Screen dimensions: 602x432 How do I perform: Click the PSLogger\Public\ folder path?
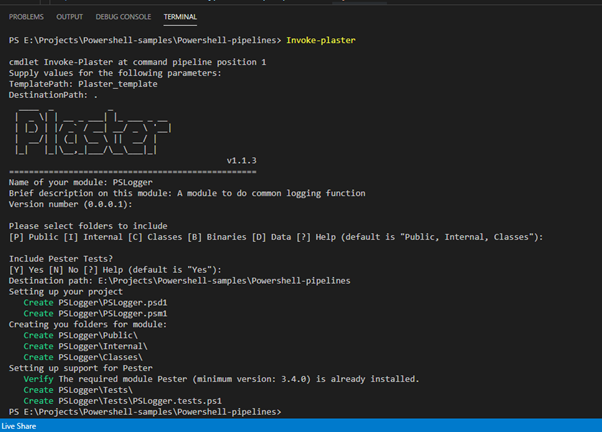click(98, 336)
